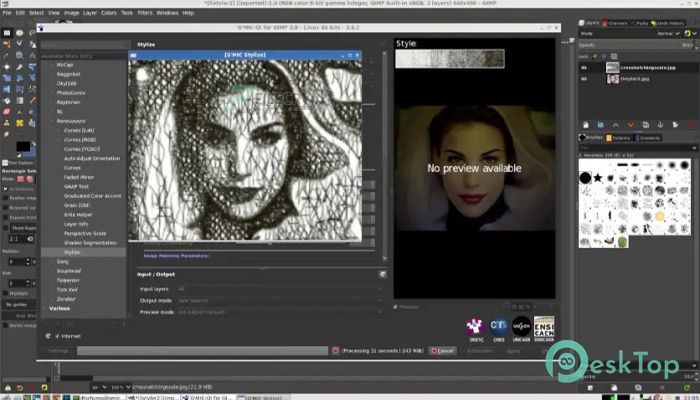Switch to the Patterns tab
This screenshot has height=400, width=700.
616,138
